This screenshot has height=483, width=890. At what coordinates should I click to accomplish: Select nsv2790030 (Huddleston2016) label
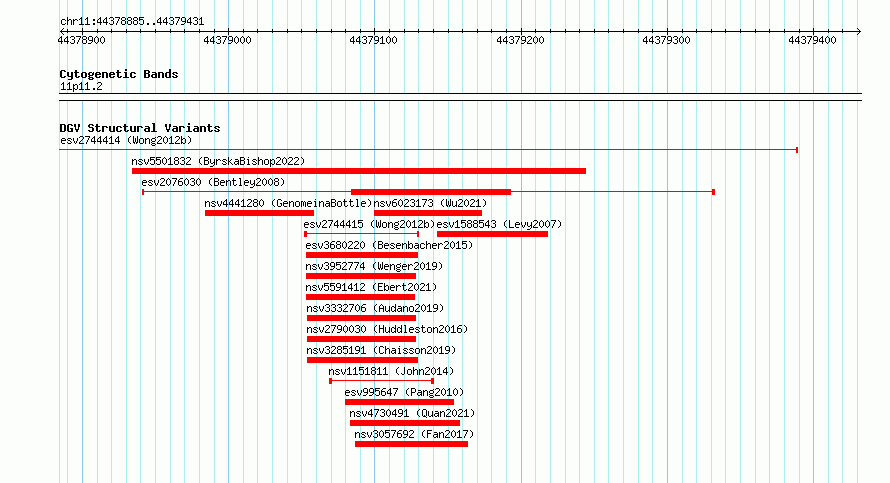(387, 329)
